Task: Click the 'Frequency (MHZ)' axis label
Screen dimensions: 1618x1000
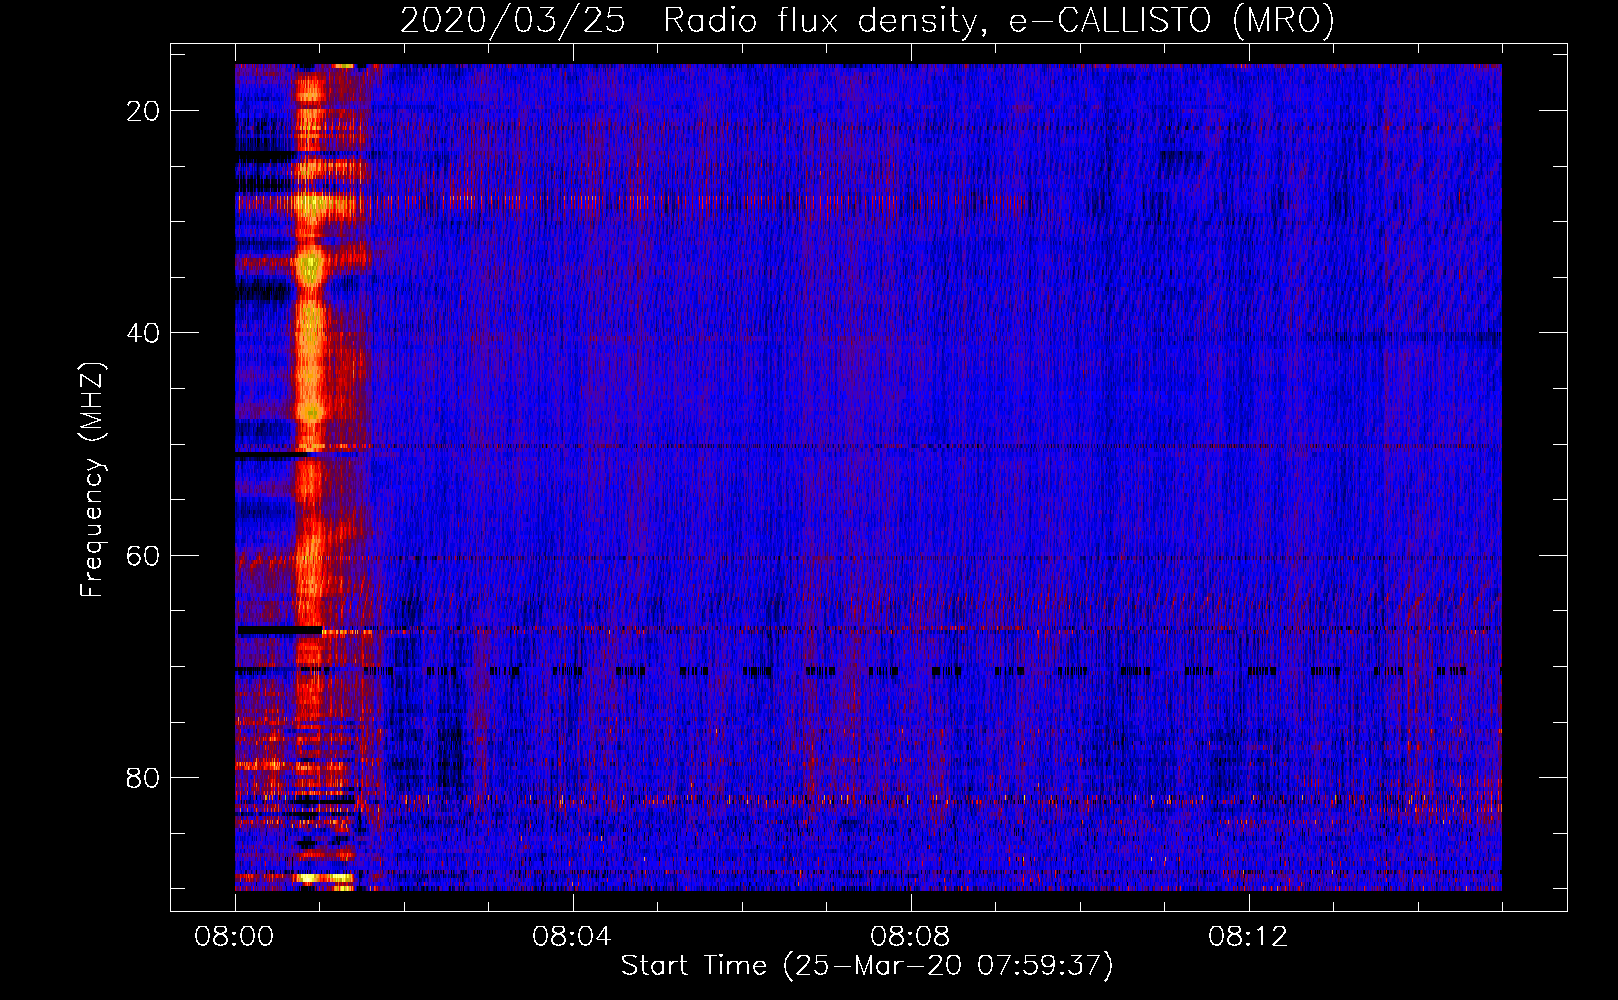Action: (x=92, y=479)
